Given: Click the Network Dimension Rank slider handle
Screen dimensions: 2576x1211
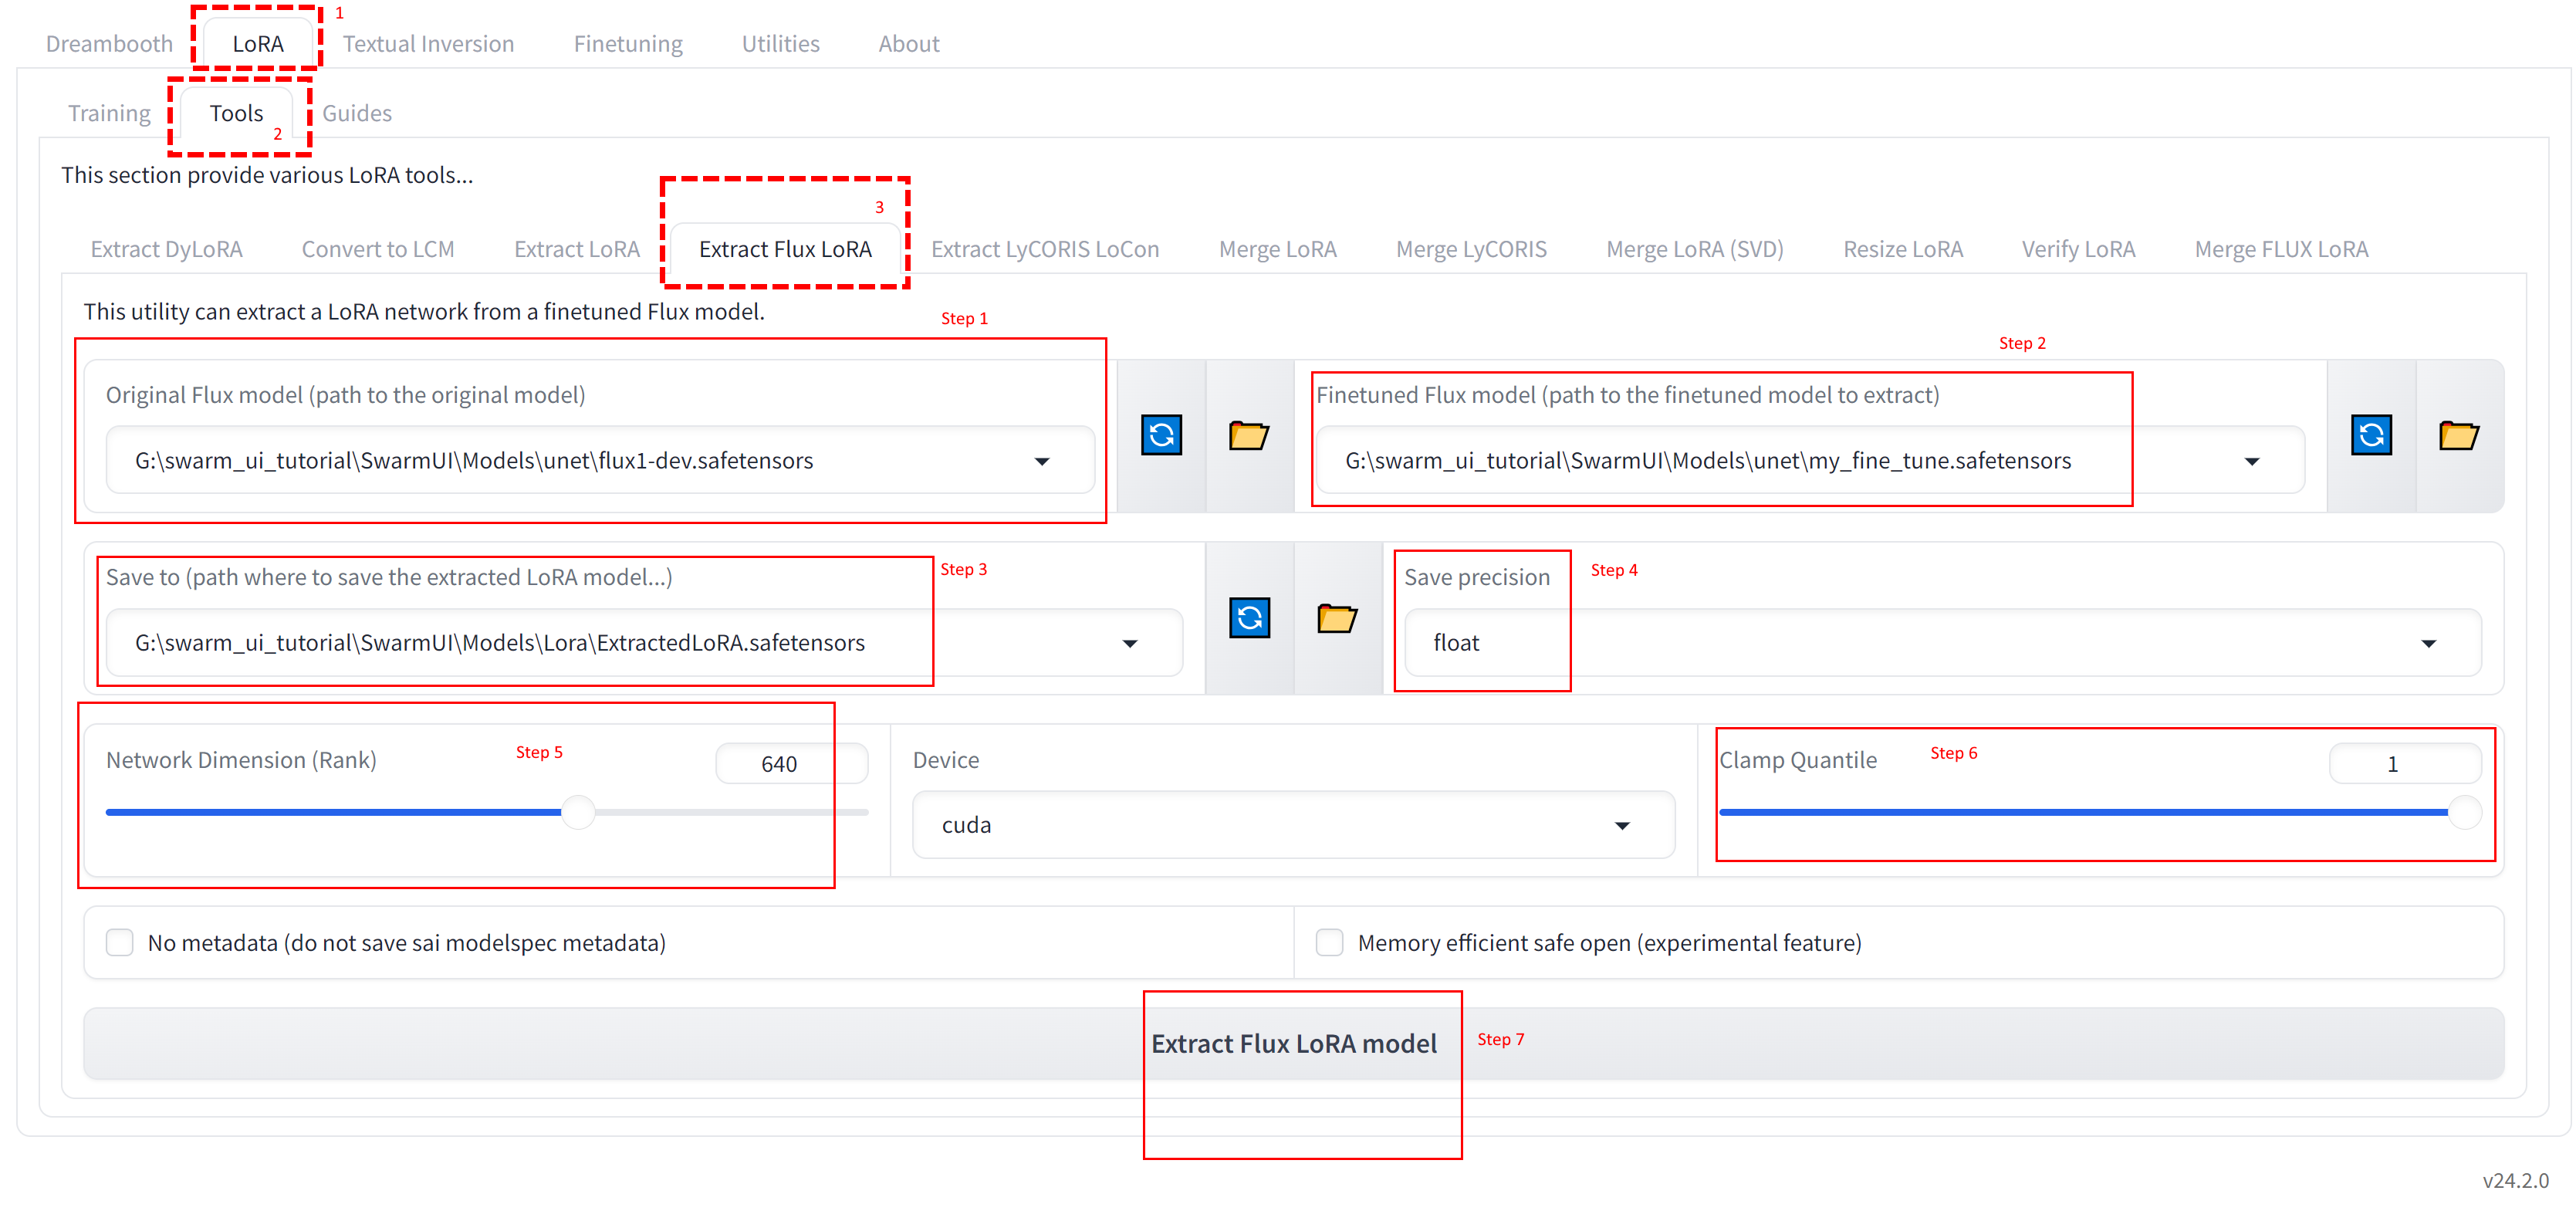Looking at the screenshot, I should pyautogui.click(x=578, y=812).
